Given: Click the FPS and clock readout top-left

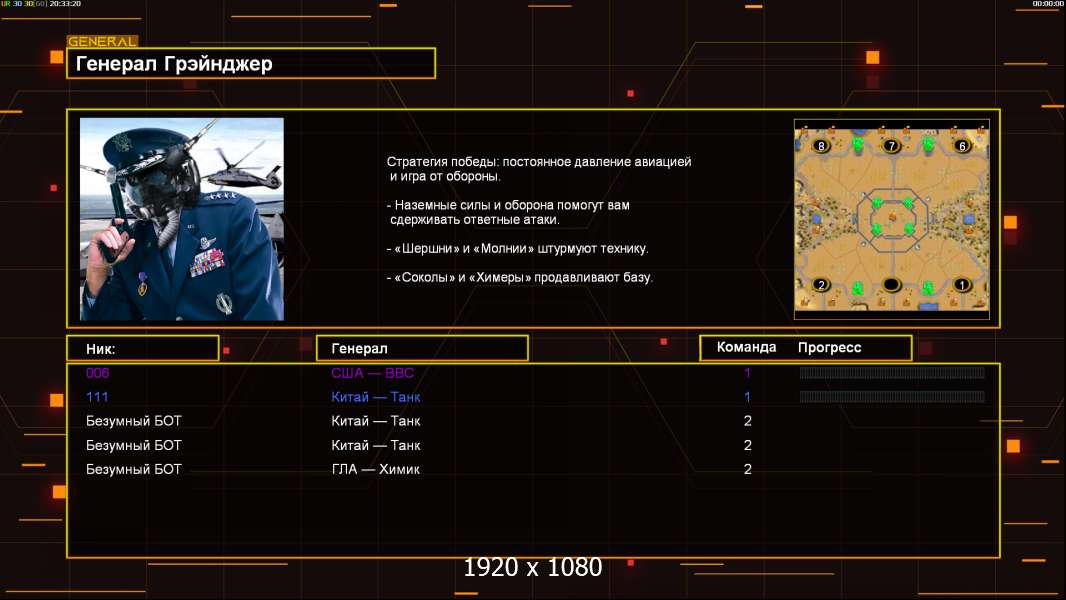Looking at the screenshot, I should (x=41, y=4).
